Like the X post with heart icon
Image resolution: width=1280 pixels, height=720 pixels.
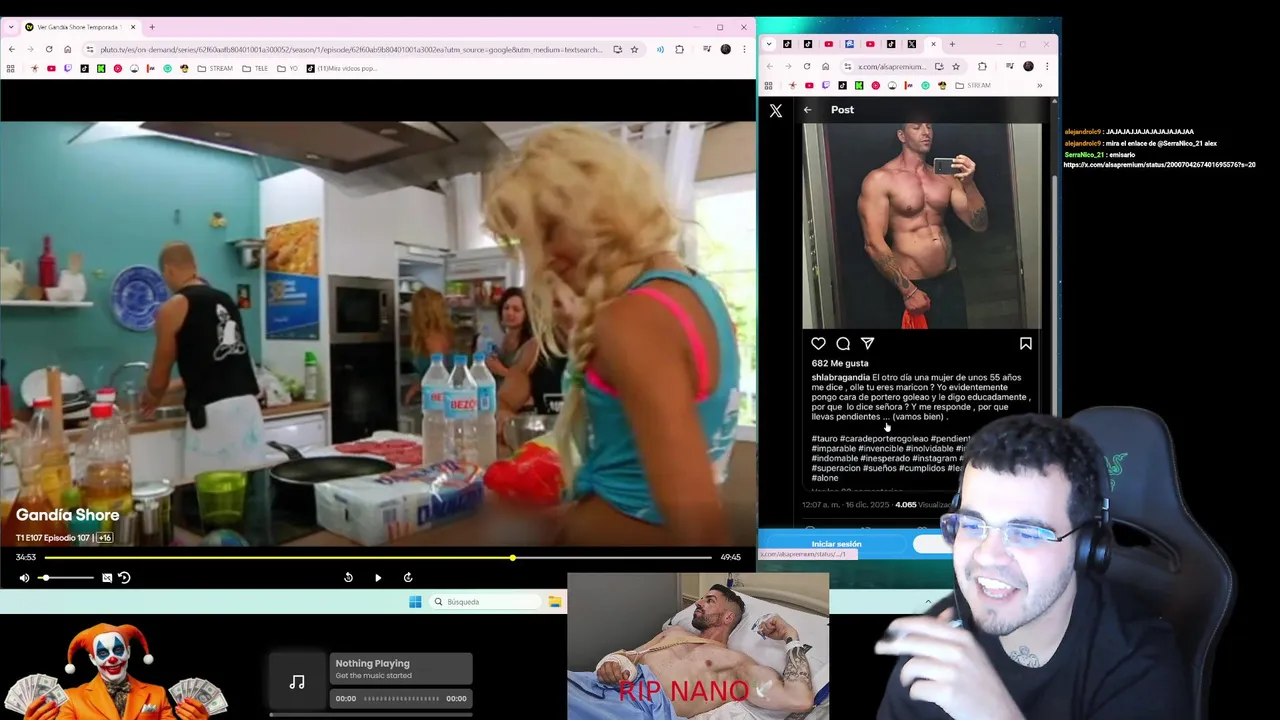(x=818, y=343)
